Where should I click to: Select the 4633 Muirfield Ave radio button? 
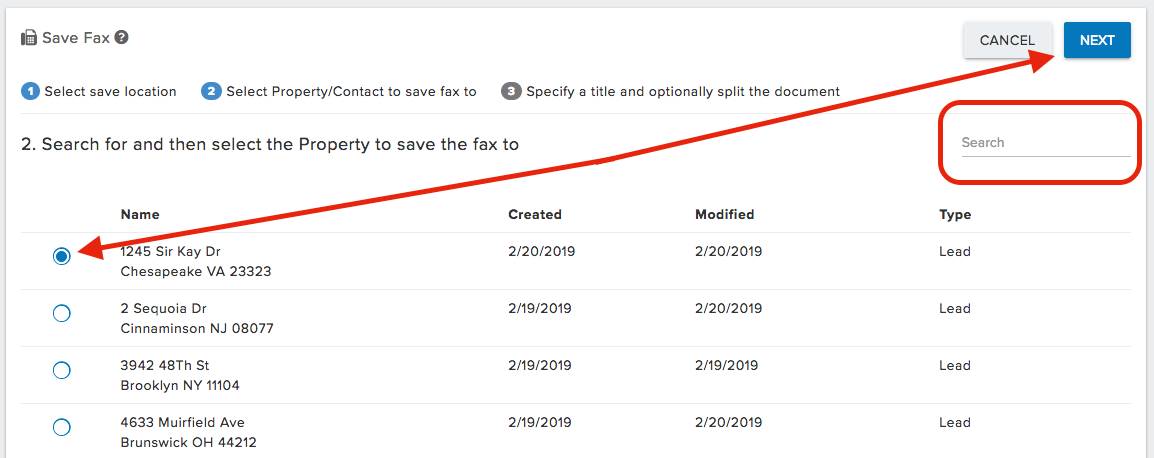point(62,427)
